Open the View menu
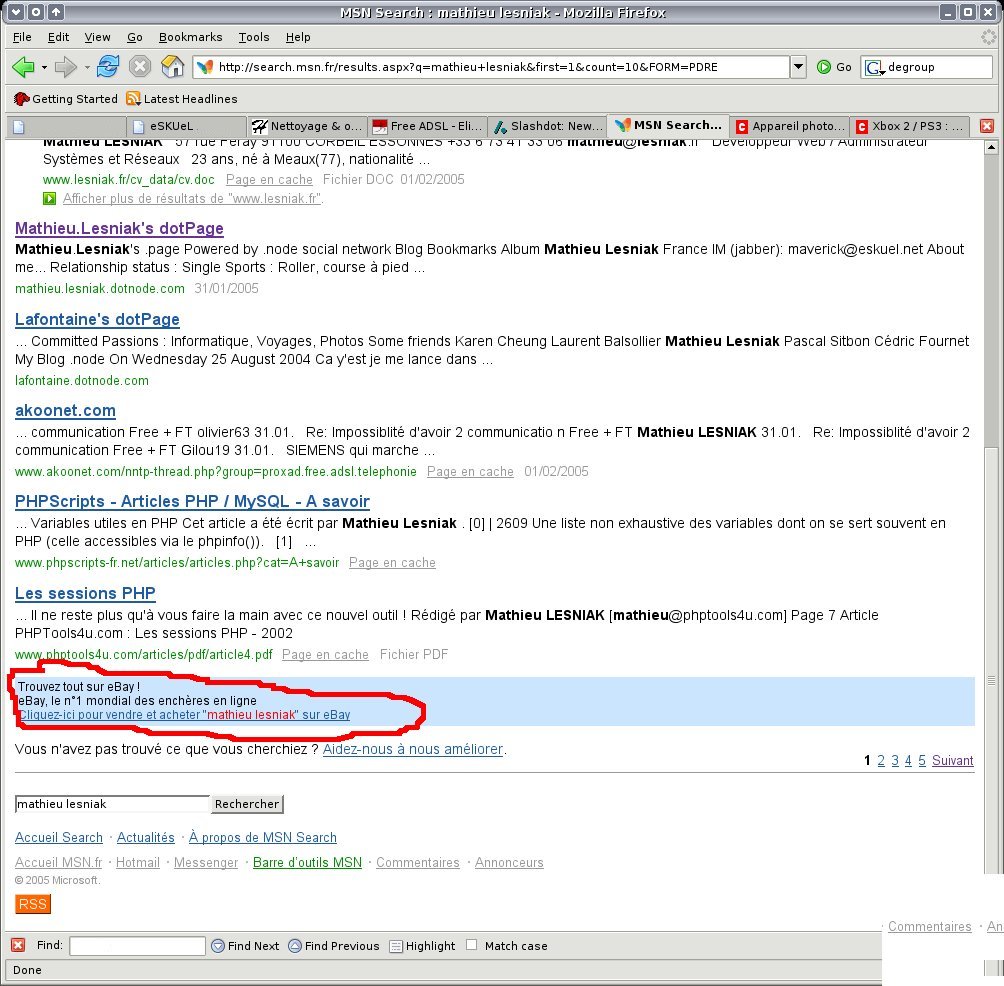The width and height of the screenshot is (1004, 986). (x=97, y=37)
